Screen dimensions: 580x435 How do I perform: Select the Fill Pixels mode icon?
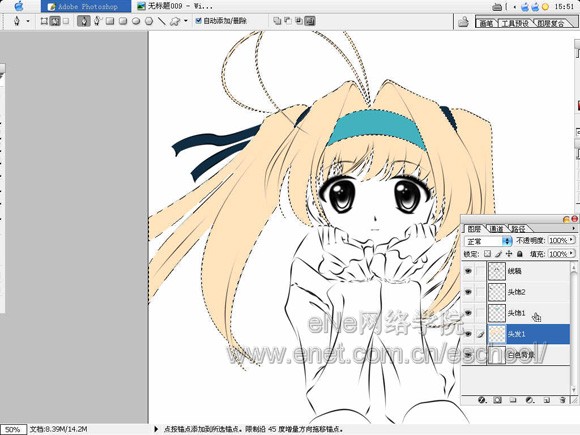(x=66, y=21)
